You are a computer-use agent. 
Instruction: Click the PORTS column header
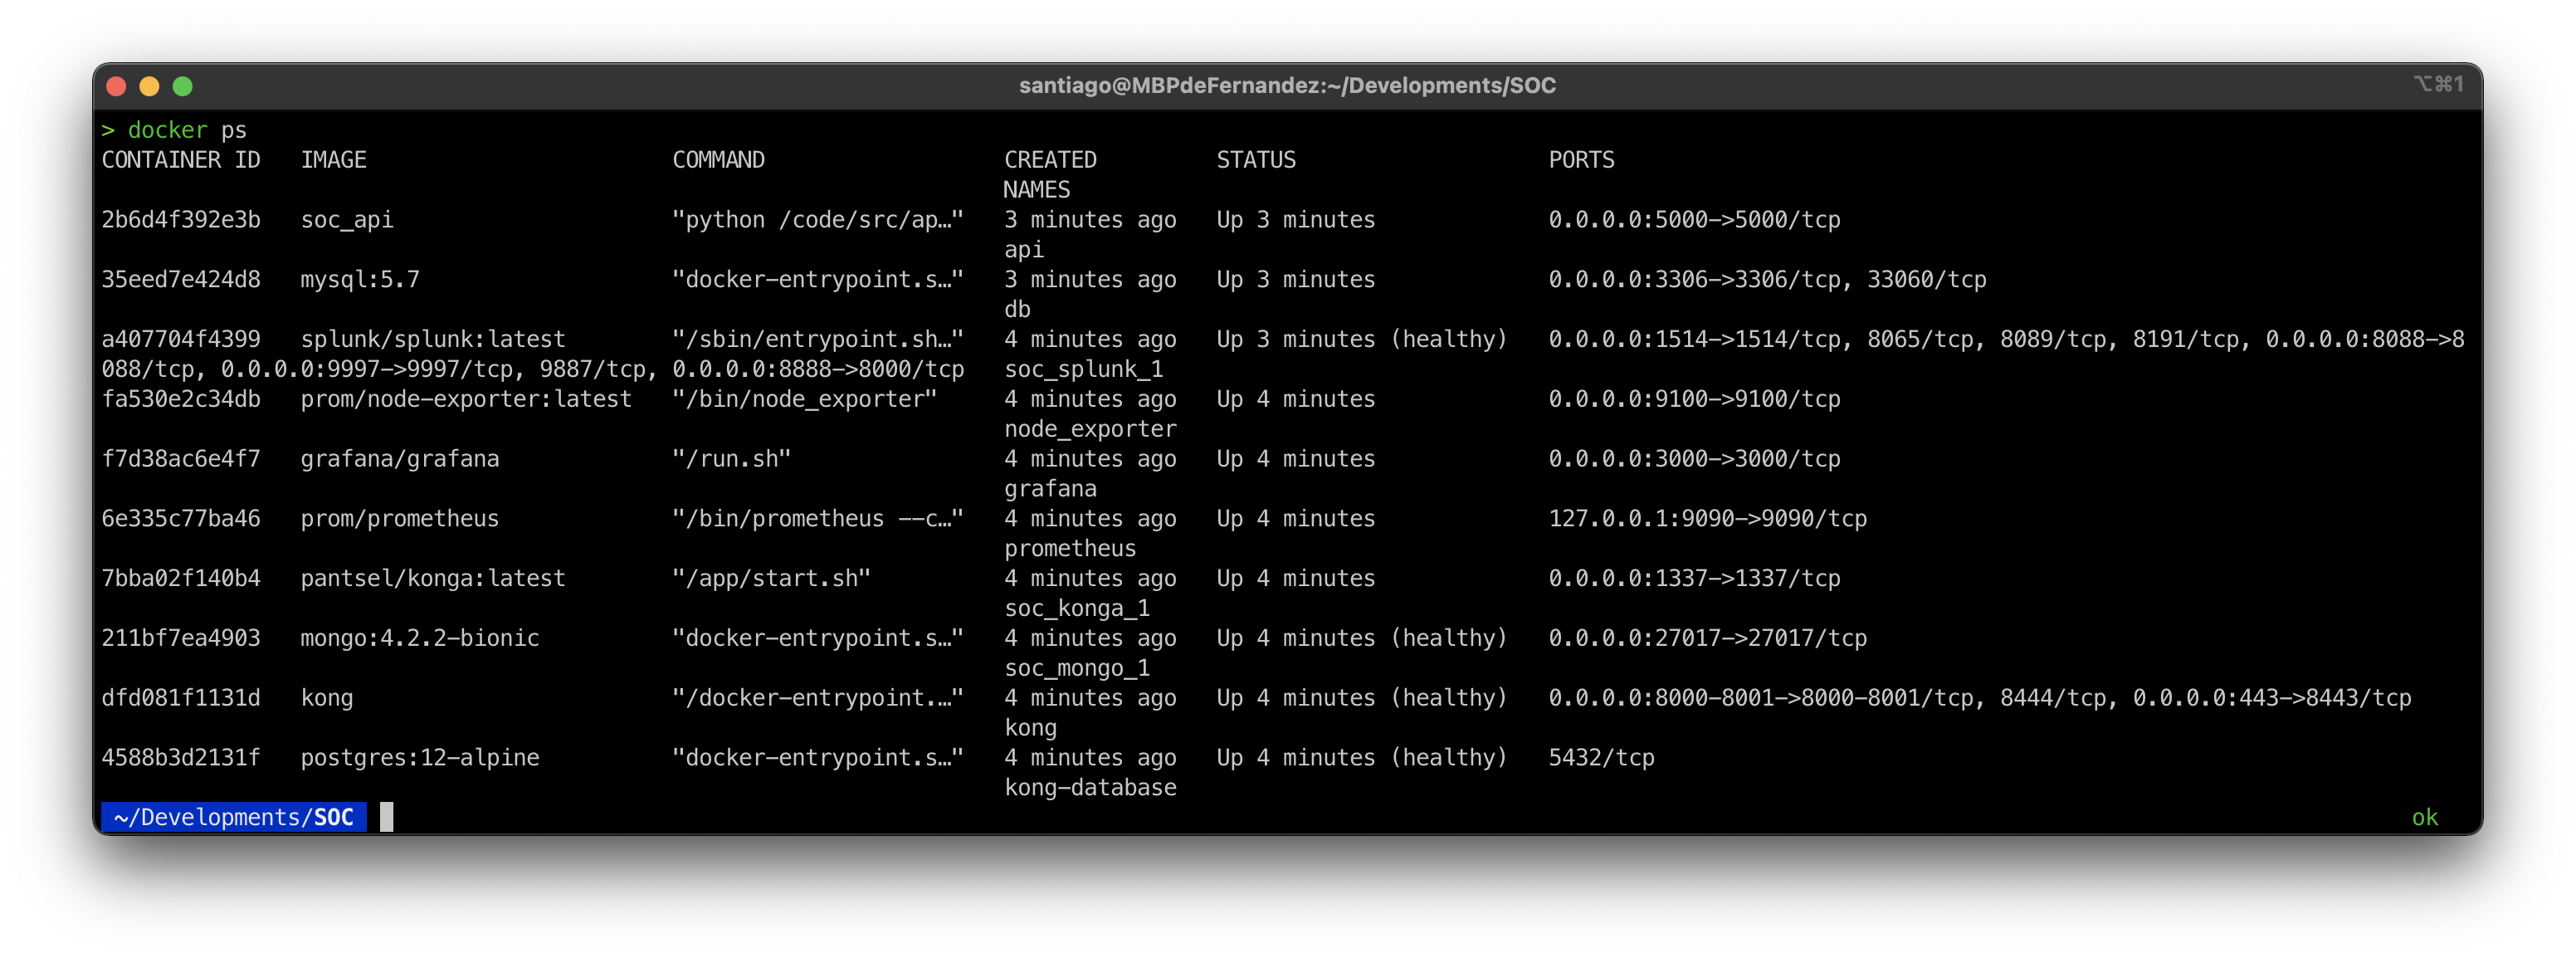pyautogui.click(x=1581, y=160)
